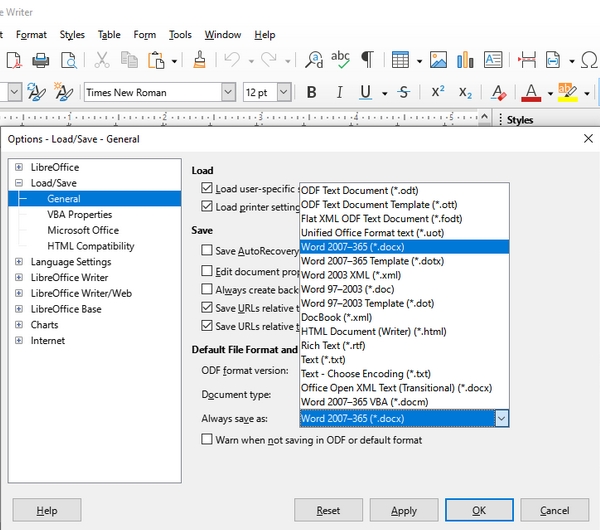Open the Format menu

pos(31,35)
